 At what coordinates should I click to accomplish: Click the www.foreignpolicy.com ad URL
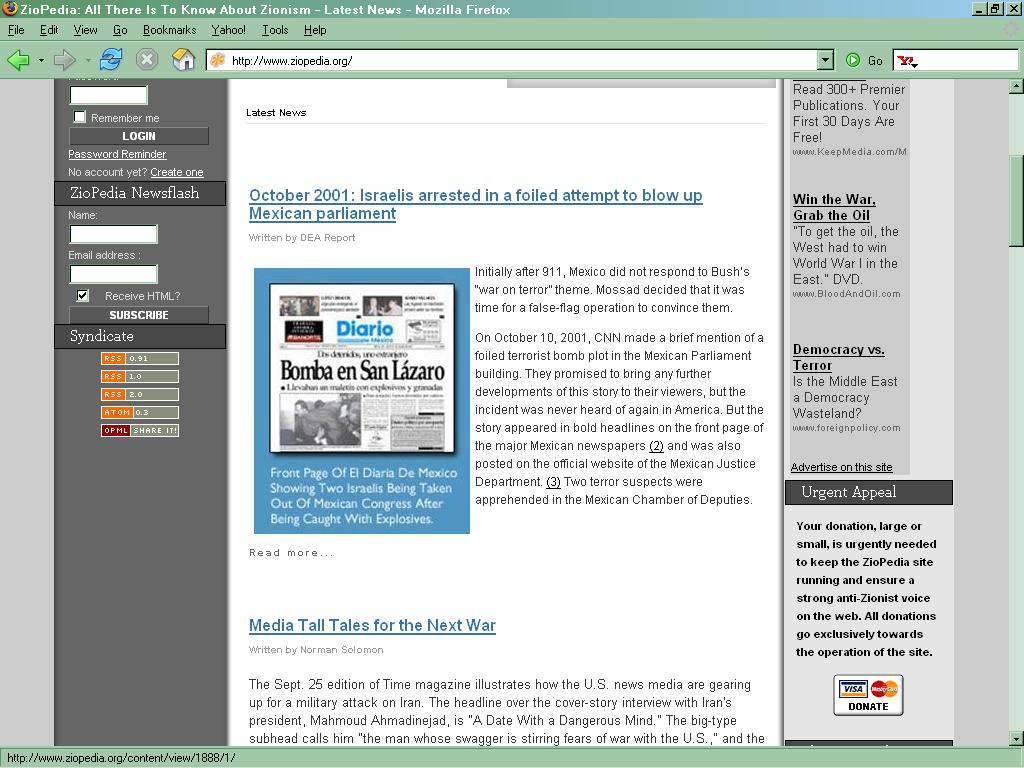846,428
